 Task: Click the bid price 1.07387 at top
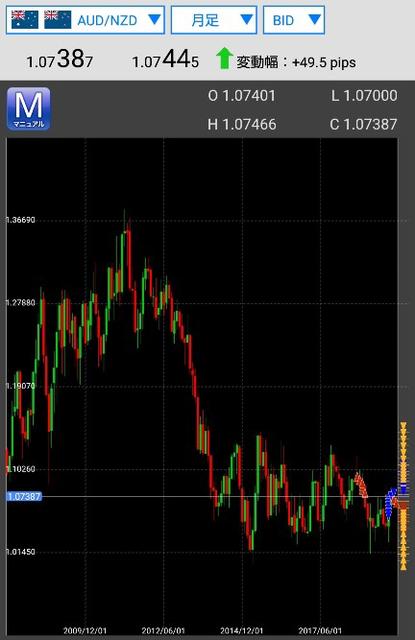60,60
